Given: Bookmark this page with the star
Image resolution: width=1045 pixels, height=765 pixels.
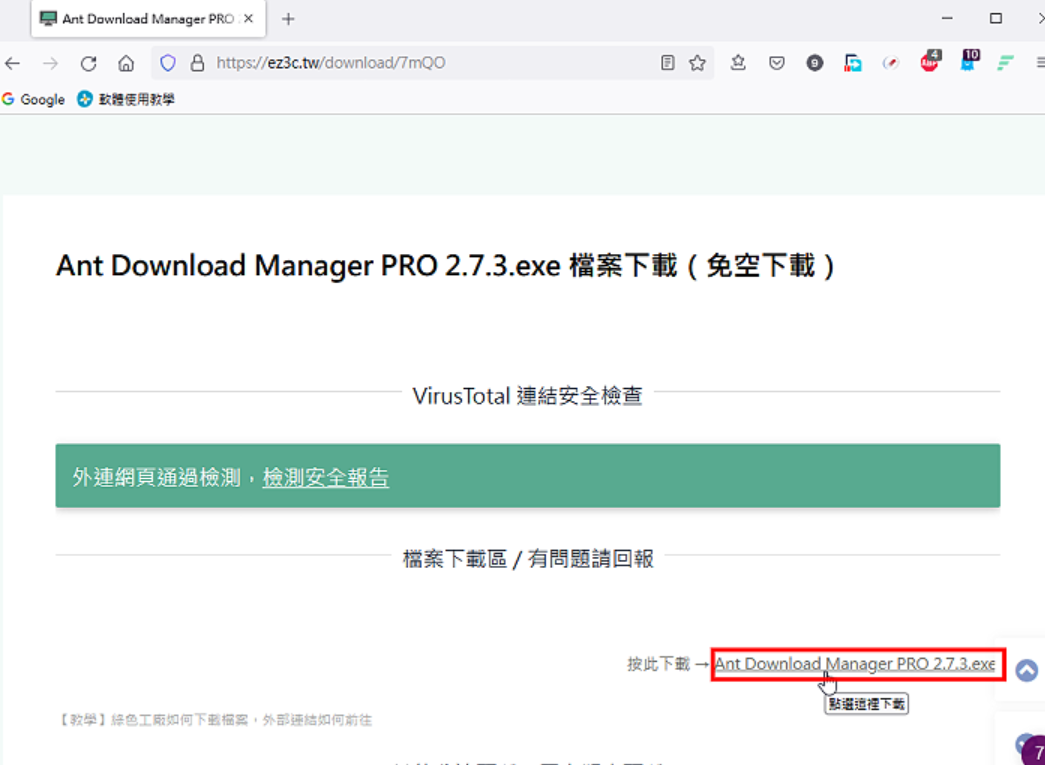Looking at the screenshot, I should point(697,63).
